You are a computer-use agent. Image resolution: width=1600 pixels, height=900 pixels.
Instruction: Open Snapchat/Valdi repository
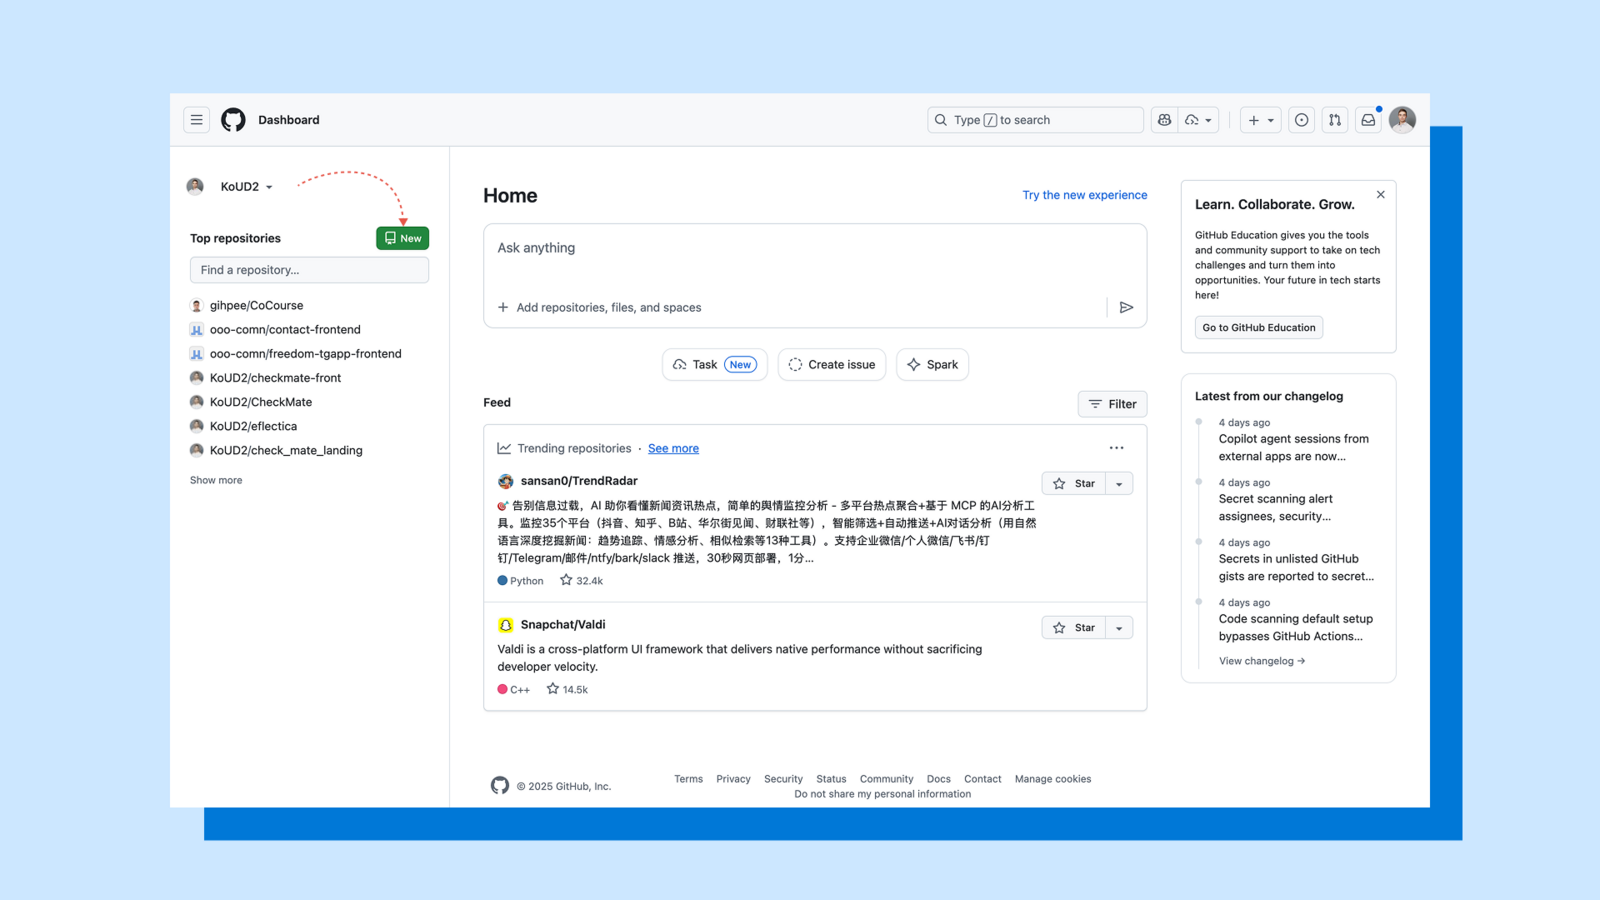tap(563, 625)
